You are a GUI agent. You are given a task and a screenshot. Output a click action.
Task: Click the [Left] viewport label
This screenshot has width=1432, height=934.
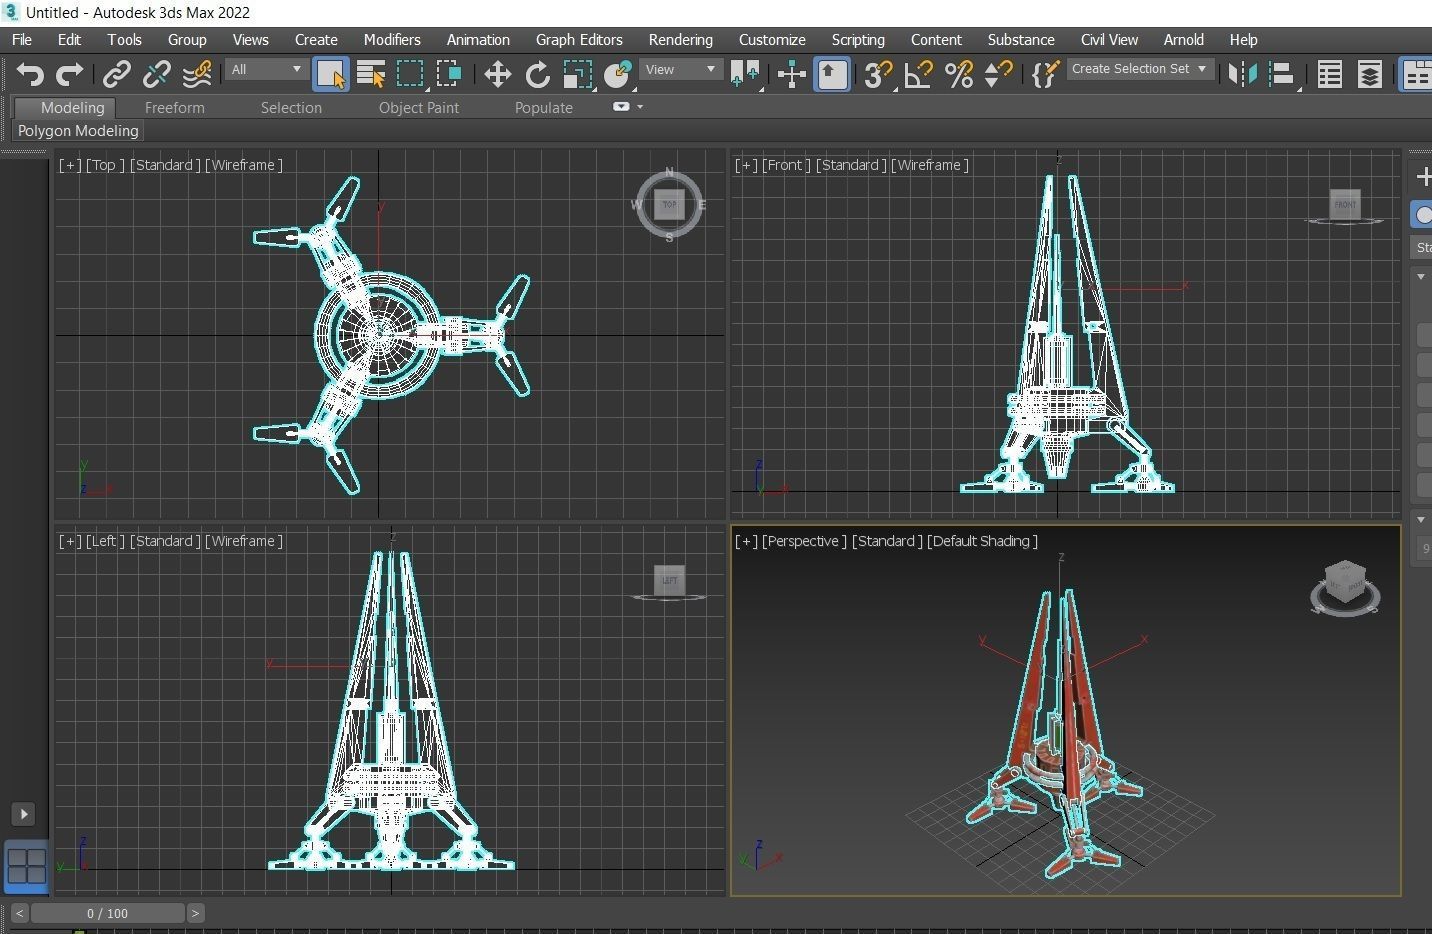[x=105, y=541]
